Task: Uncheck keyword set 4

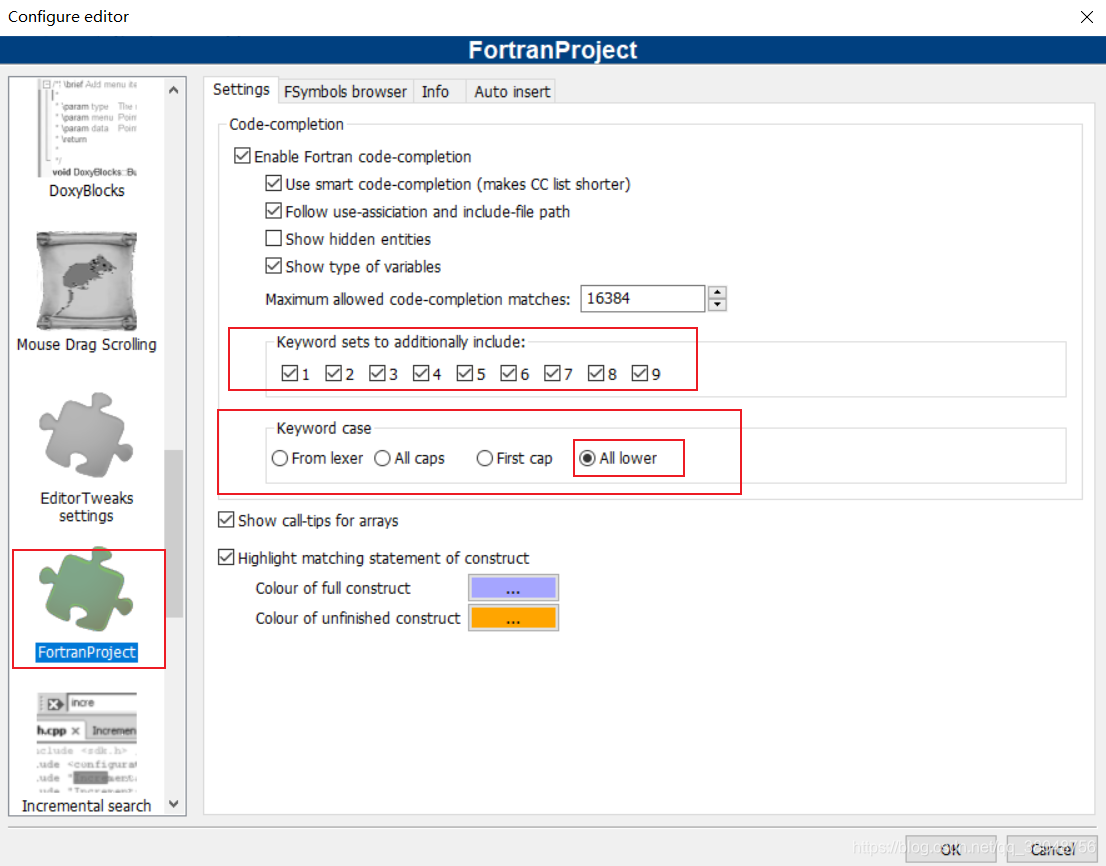Action: pyautogui.click(x=420, y=373)
